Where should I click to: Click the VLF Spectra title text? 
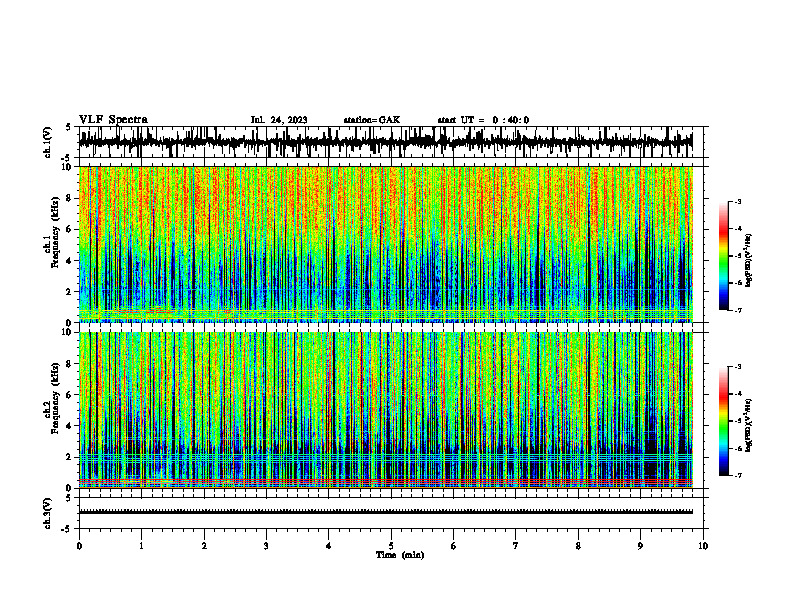tap(113, 120)
